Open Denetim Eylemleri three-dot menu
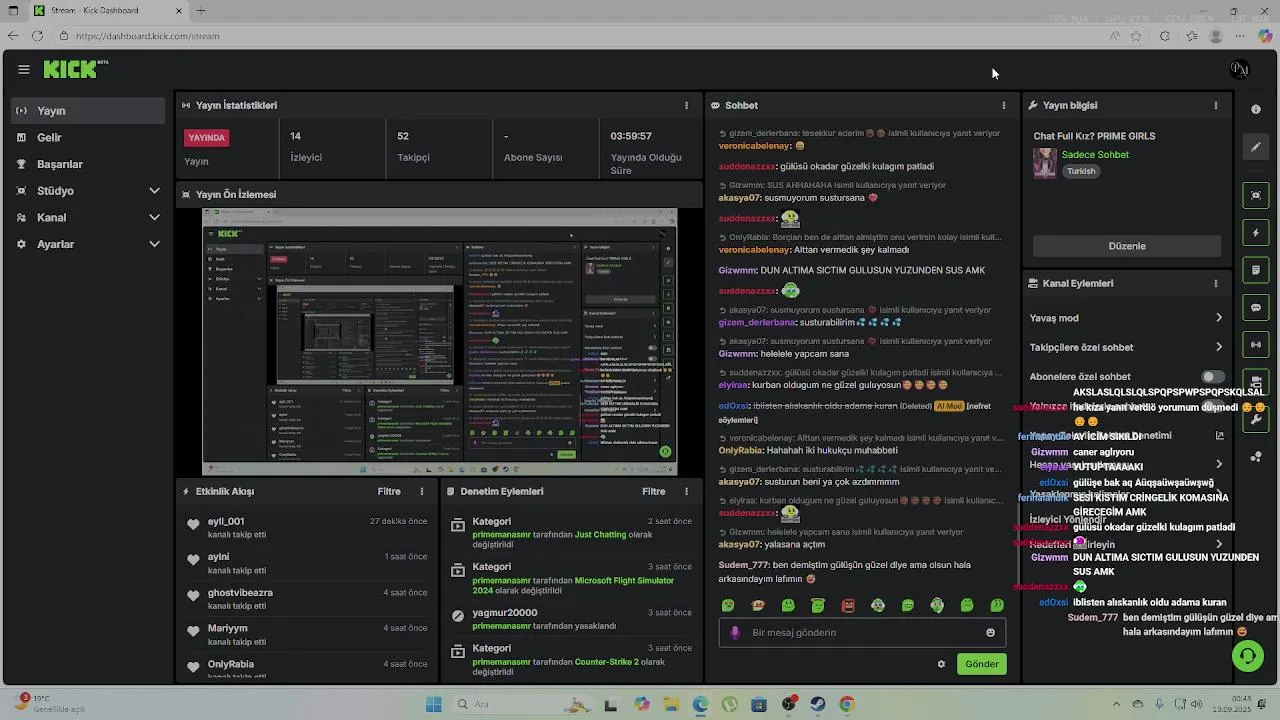This screenshot has width=1280, height=720. [x=686, y=491]
